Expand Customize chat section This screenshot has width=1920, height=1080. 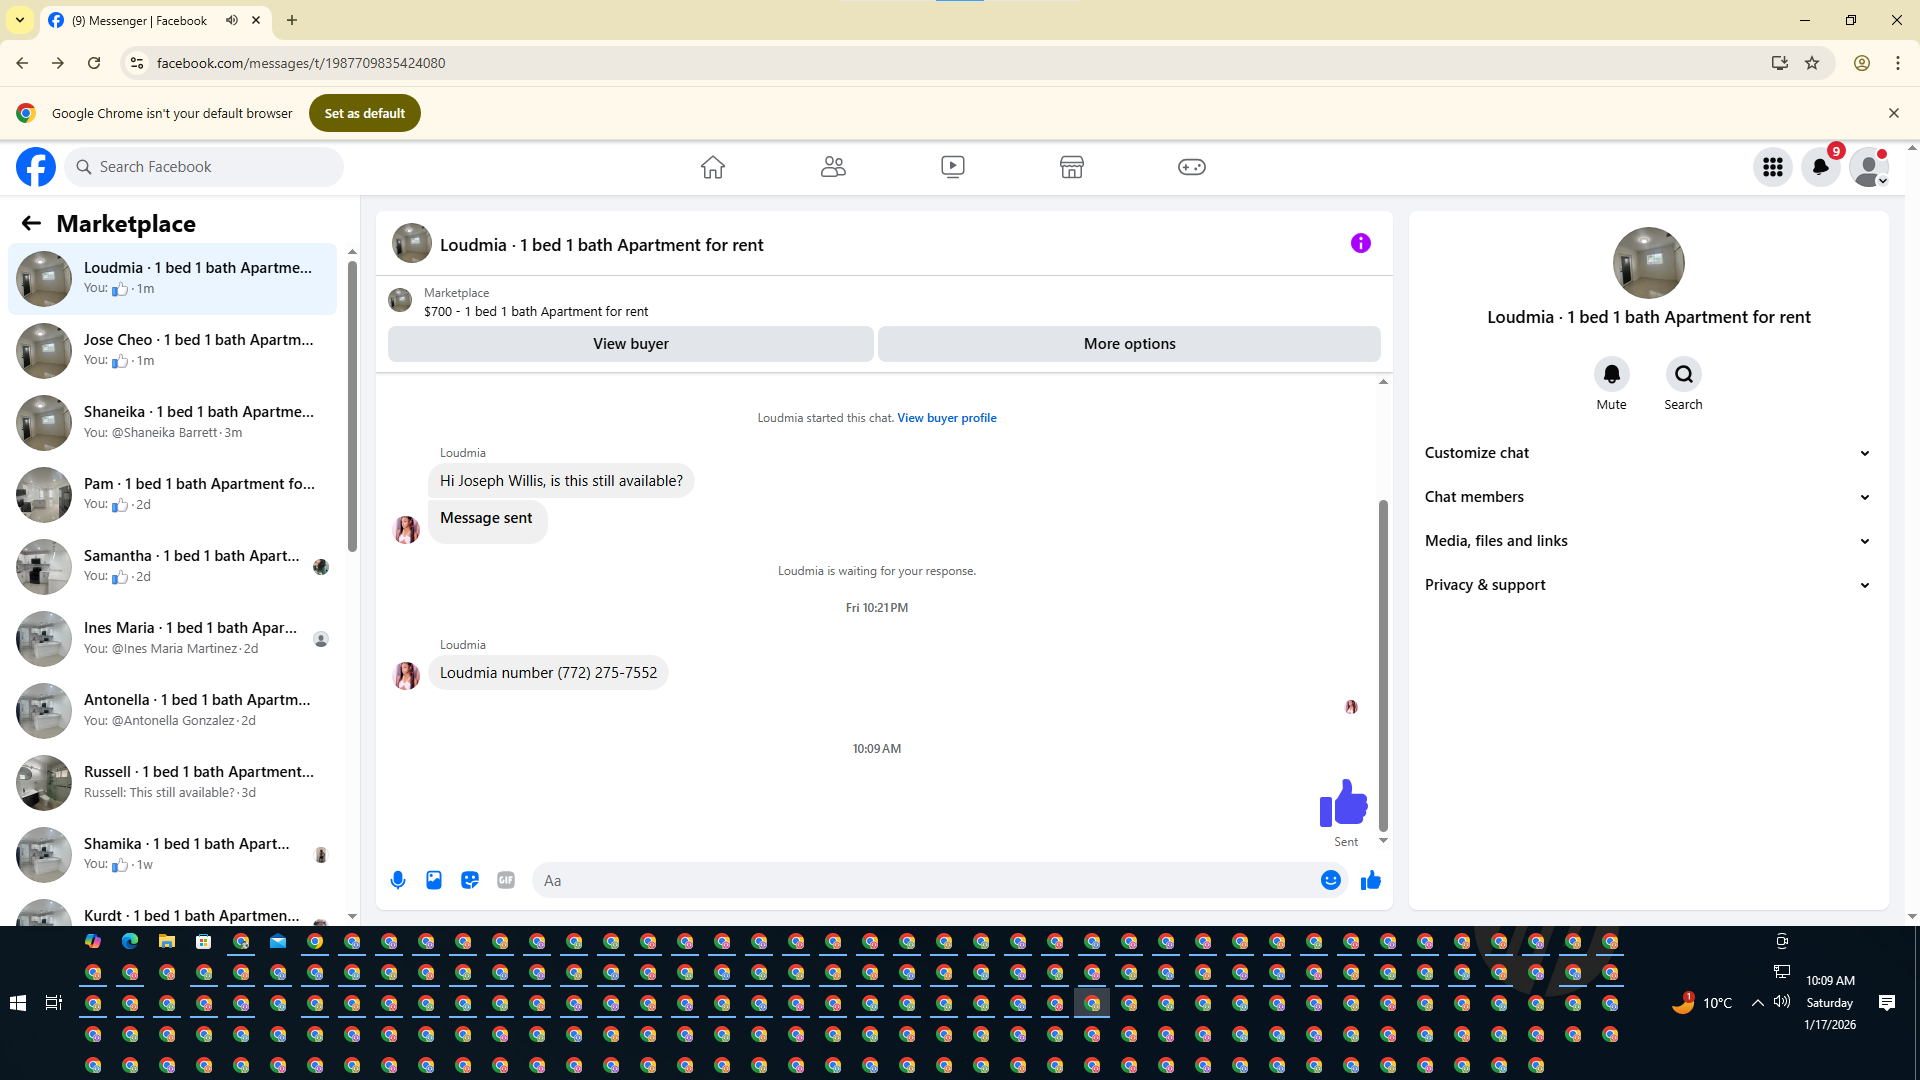[x=1648, y=453]
